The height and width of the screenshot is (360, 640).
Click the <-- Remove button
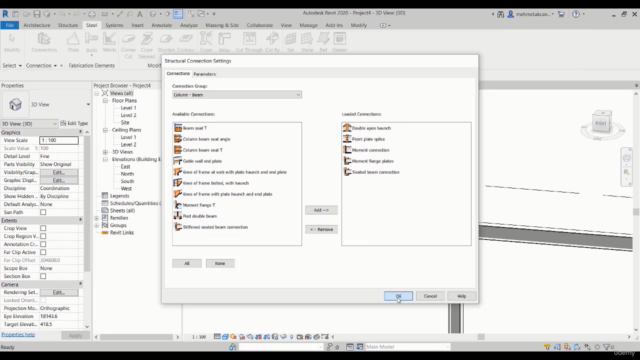click(321, 229)
